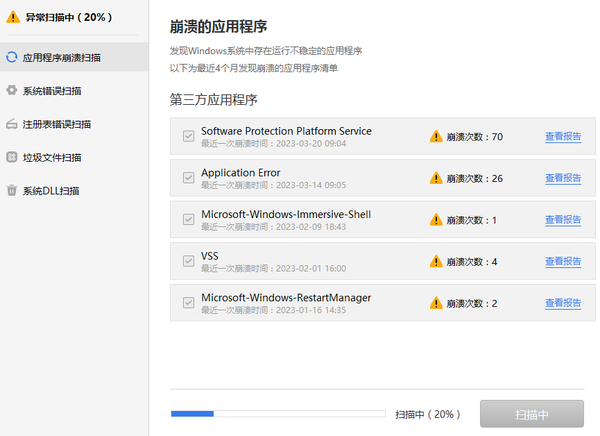
Task: Click the warning icon beside 异常扫描中
Action: 13,17
